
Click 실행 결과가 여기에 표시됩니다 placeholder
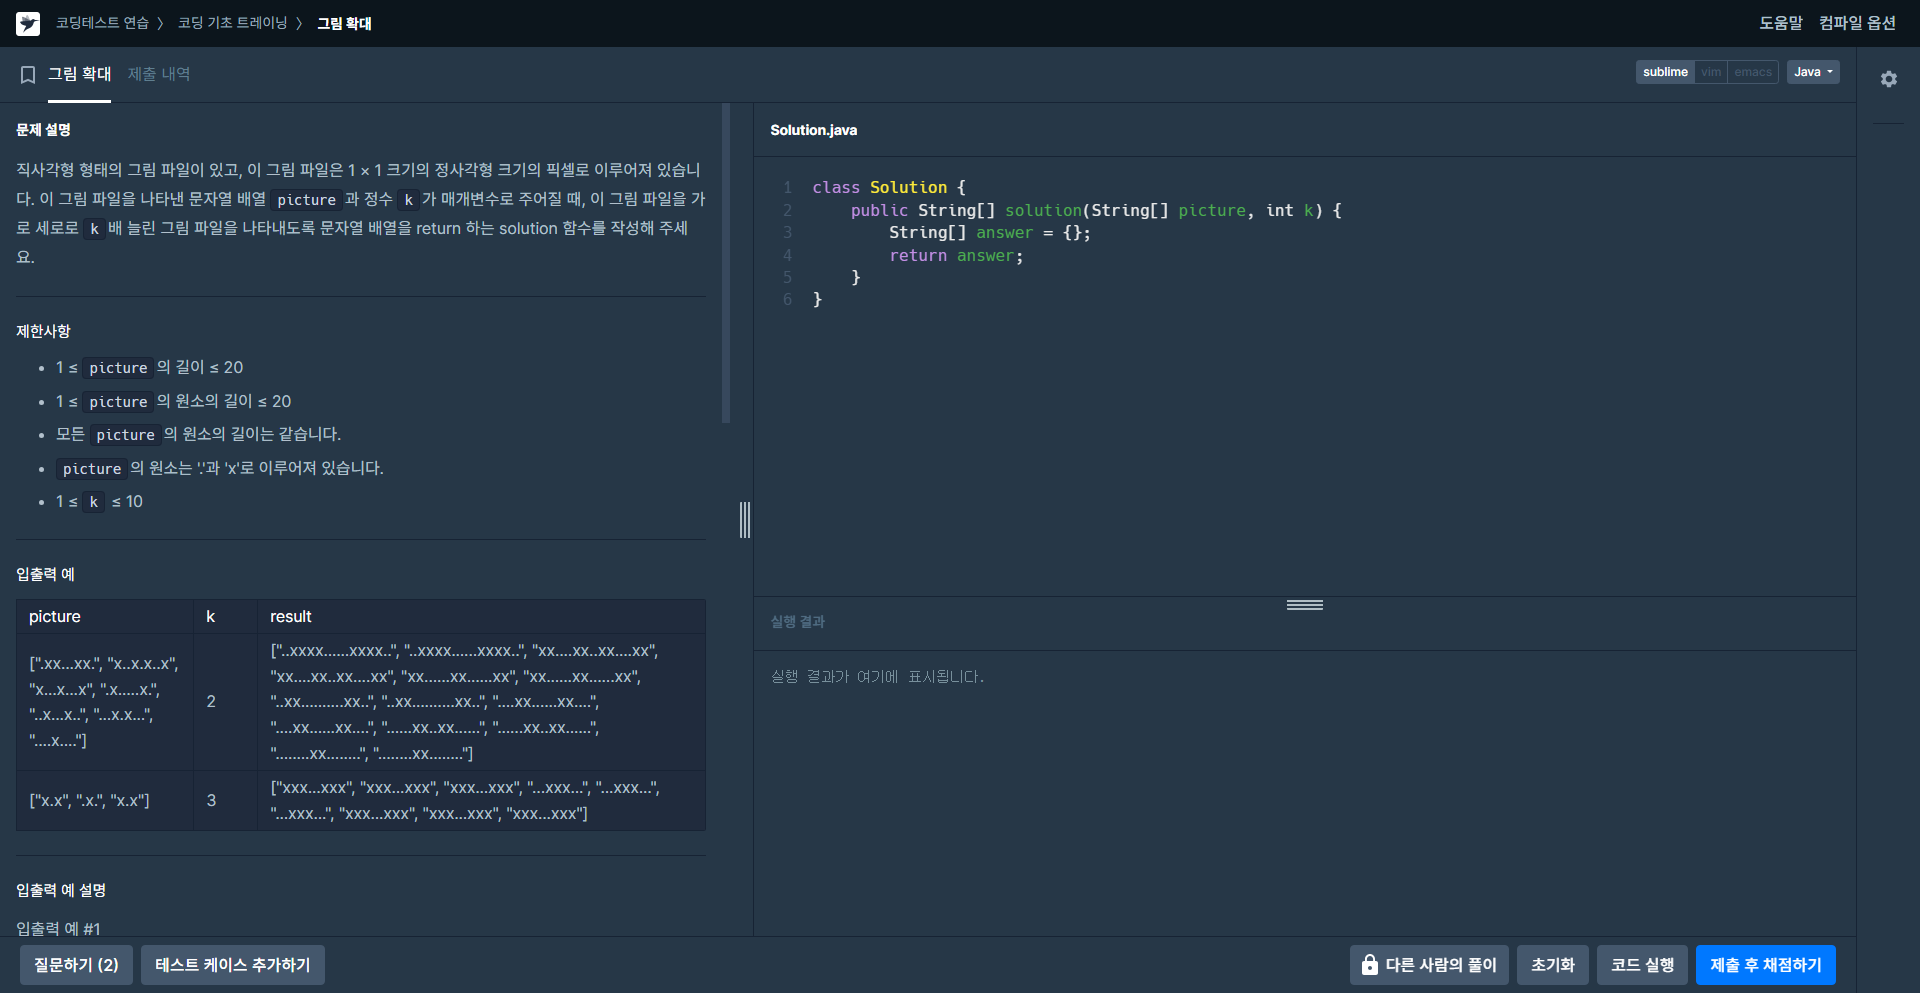(x=877, y=677)
